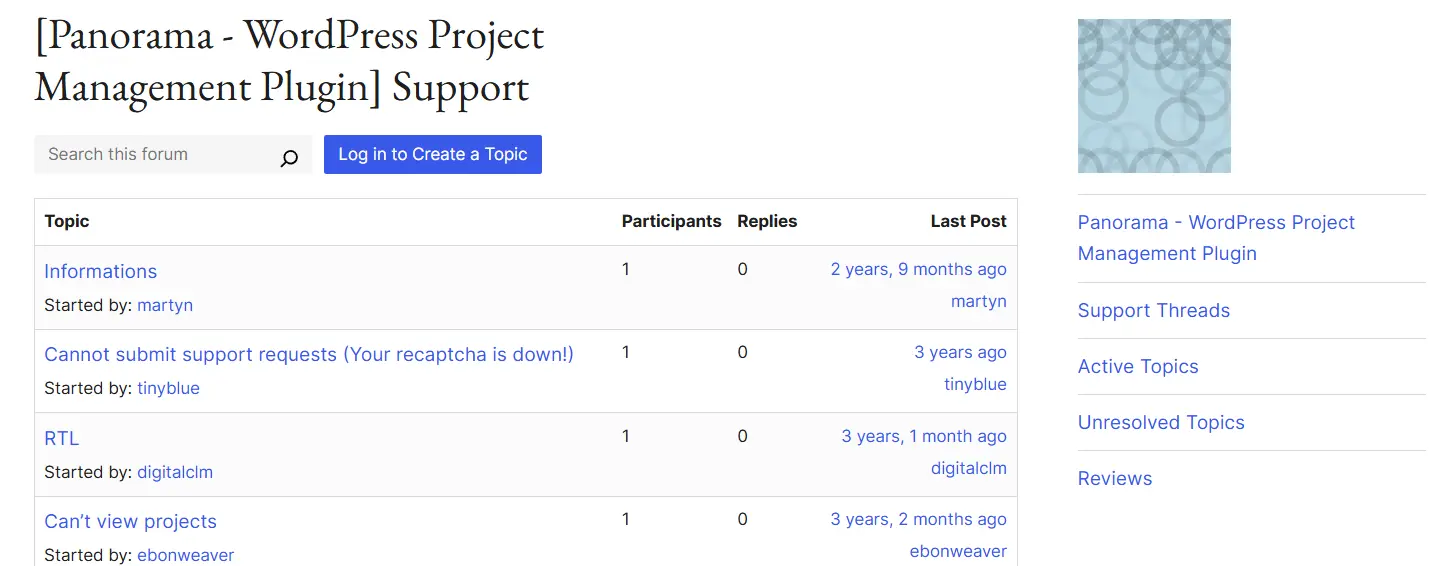Open ebonweaver's profile in Started by
The height and width of the screenshot is (566, 1441).
[185, 555]
